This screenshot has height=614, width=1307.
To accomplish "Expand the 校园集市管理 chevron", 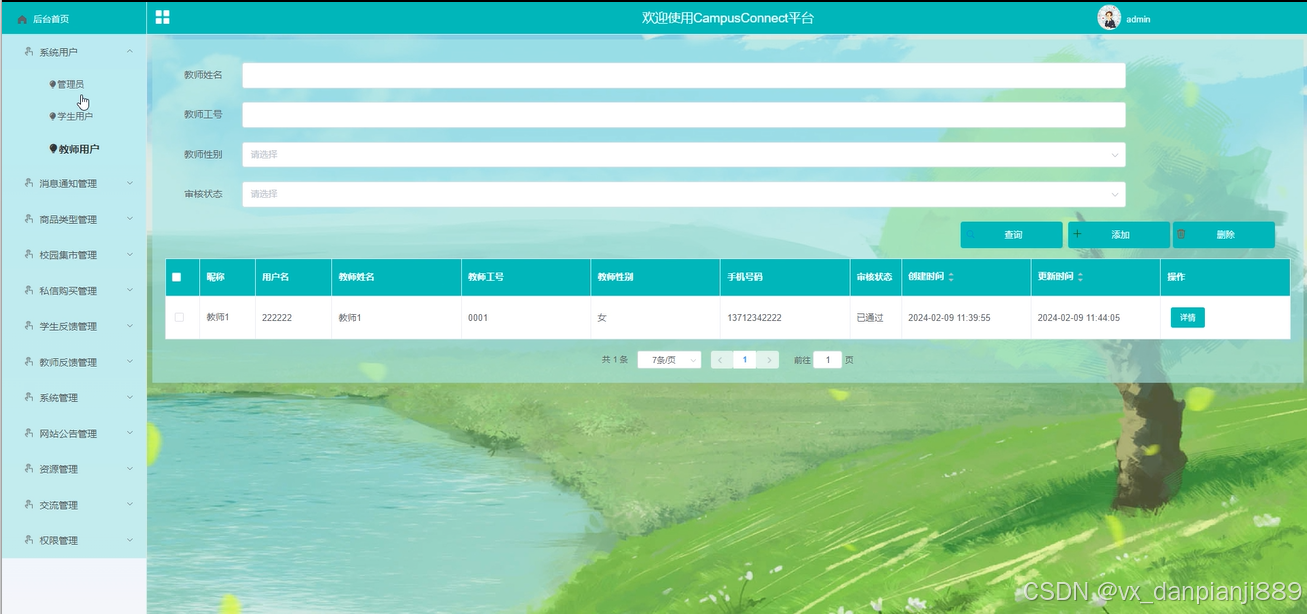I will tap(130, 255).
